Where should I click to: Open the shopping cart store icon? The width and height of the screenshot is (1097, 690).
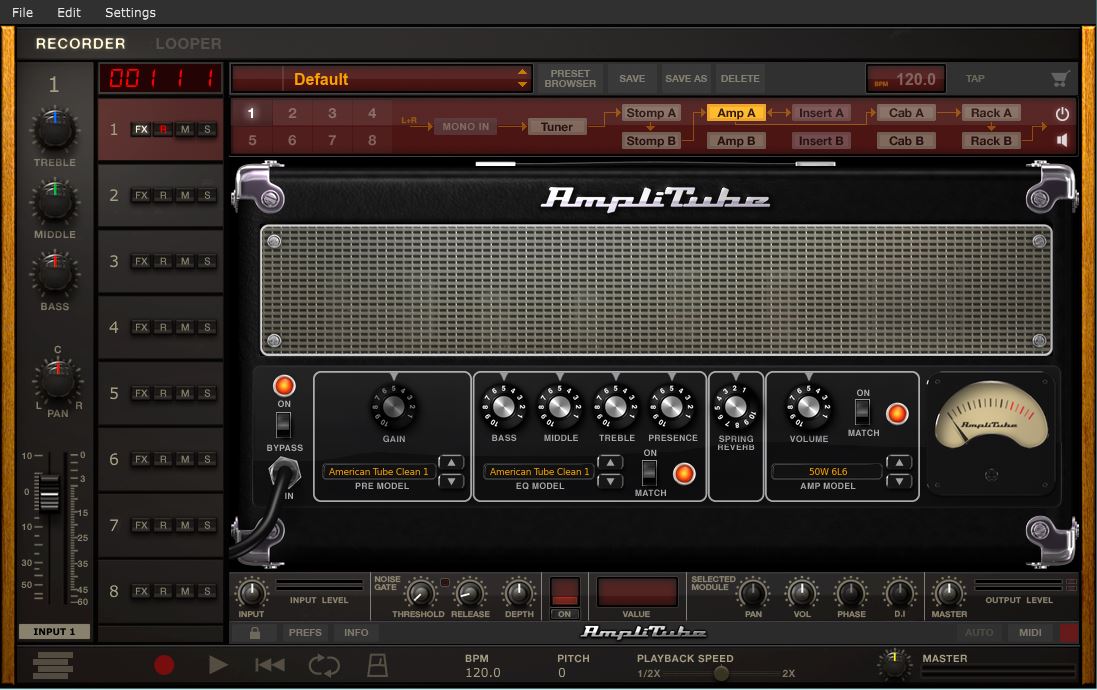[1060, 79]
